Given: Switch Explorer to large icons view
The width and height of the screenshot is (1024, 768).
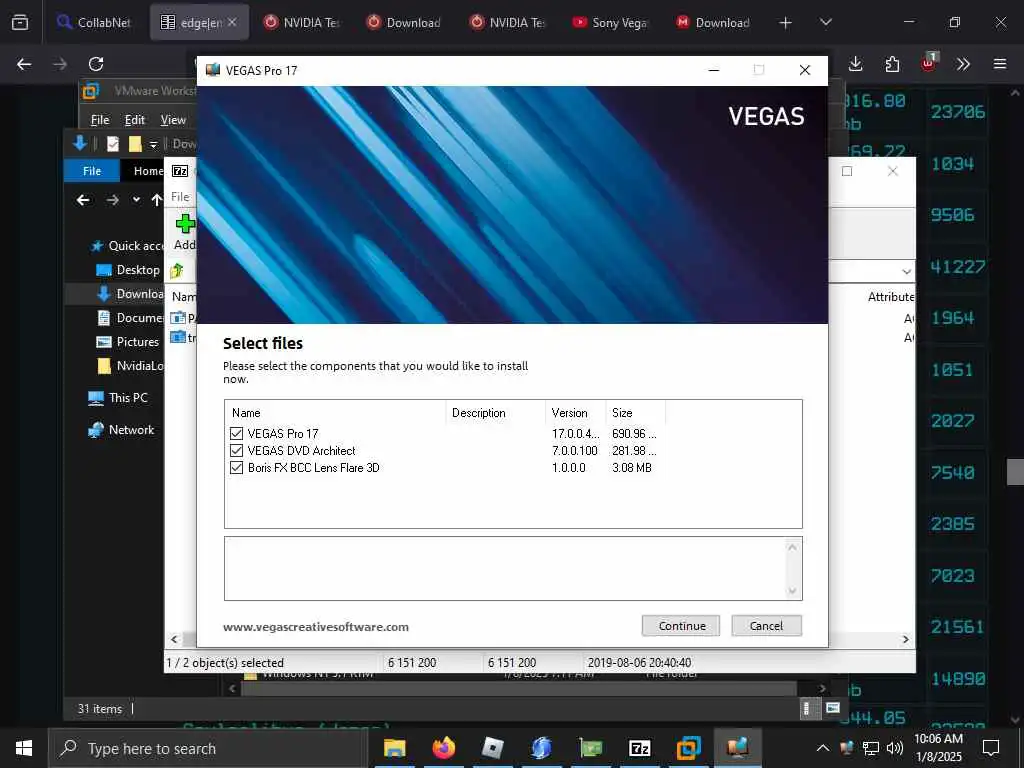Looking at the screenshot, I should [x=833, y=708].
